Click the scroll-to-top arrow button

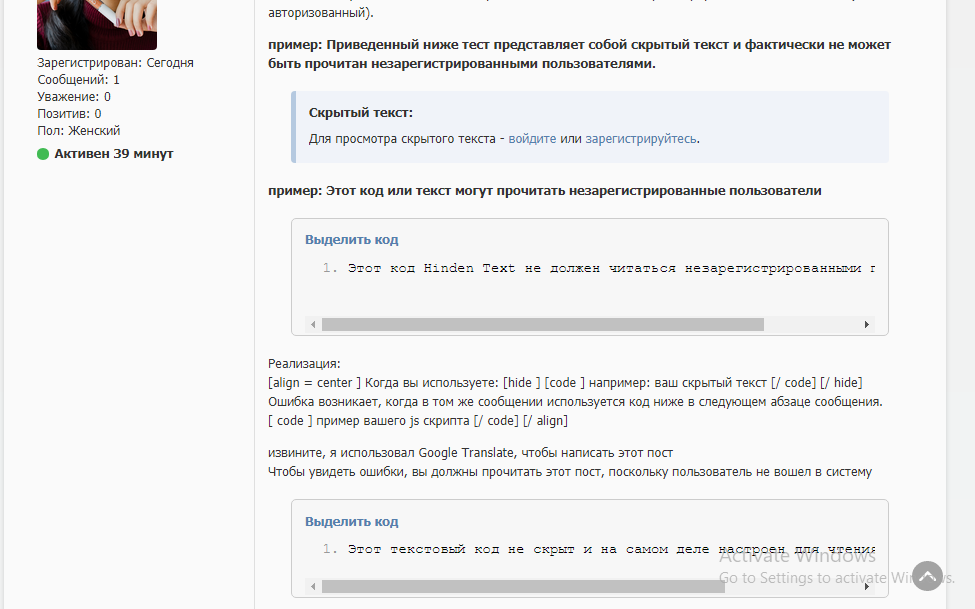click(x=927, y=576)
